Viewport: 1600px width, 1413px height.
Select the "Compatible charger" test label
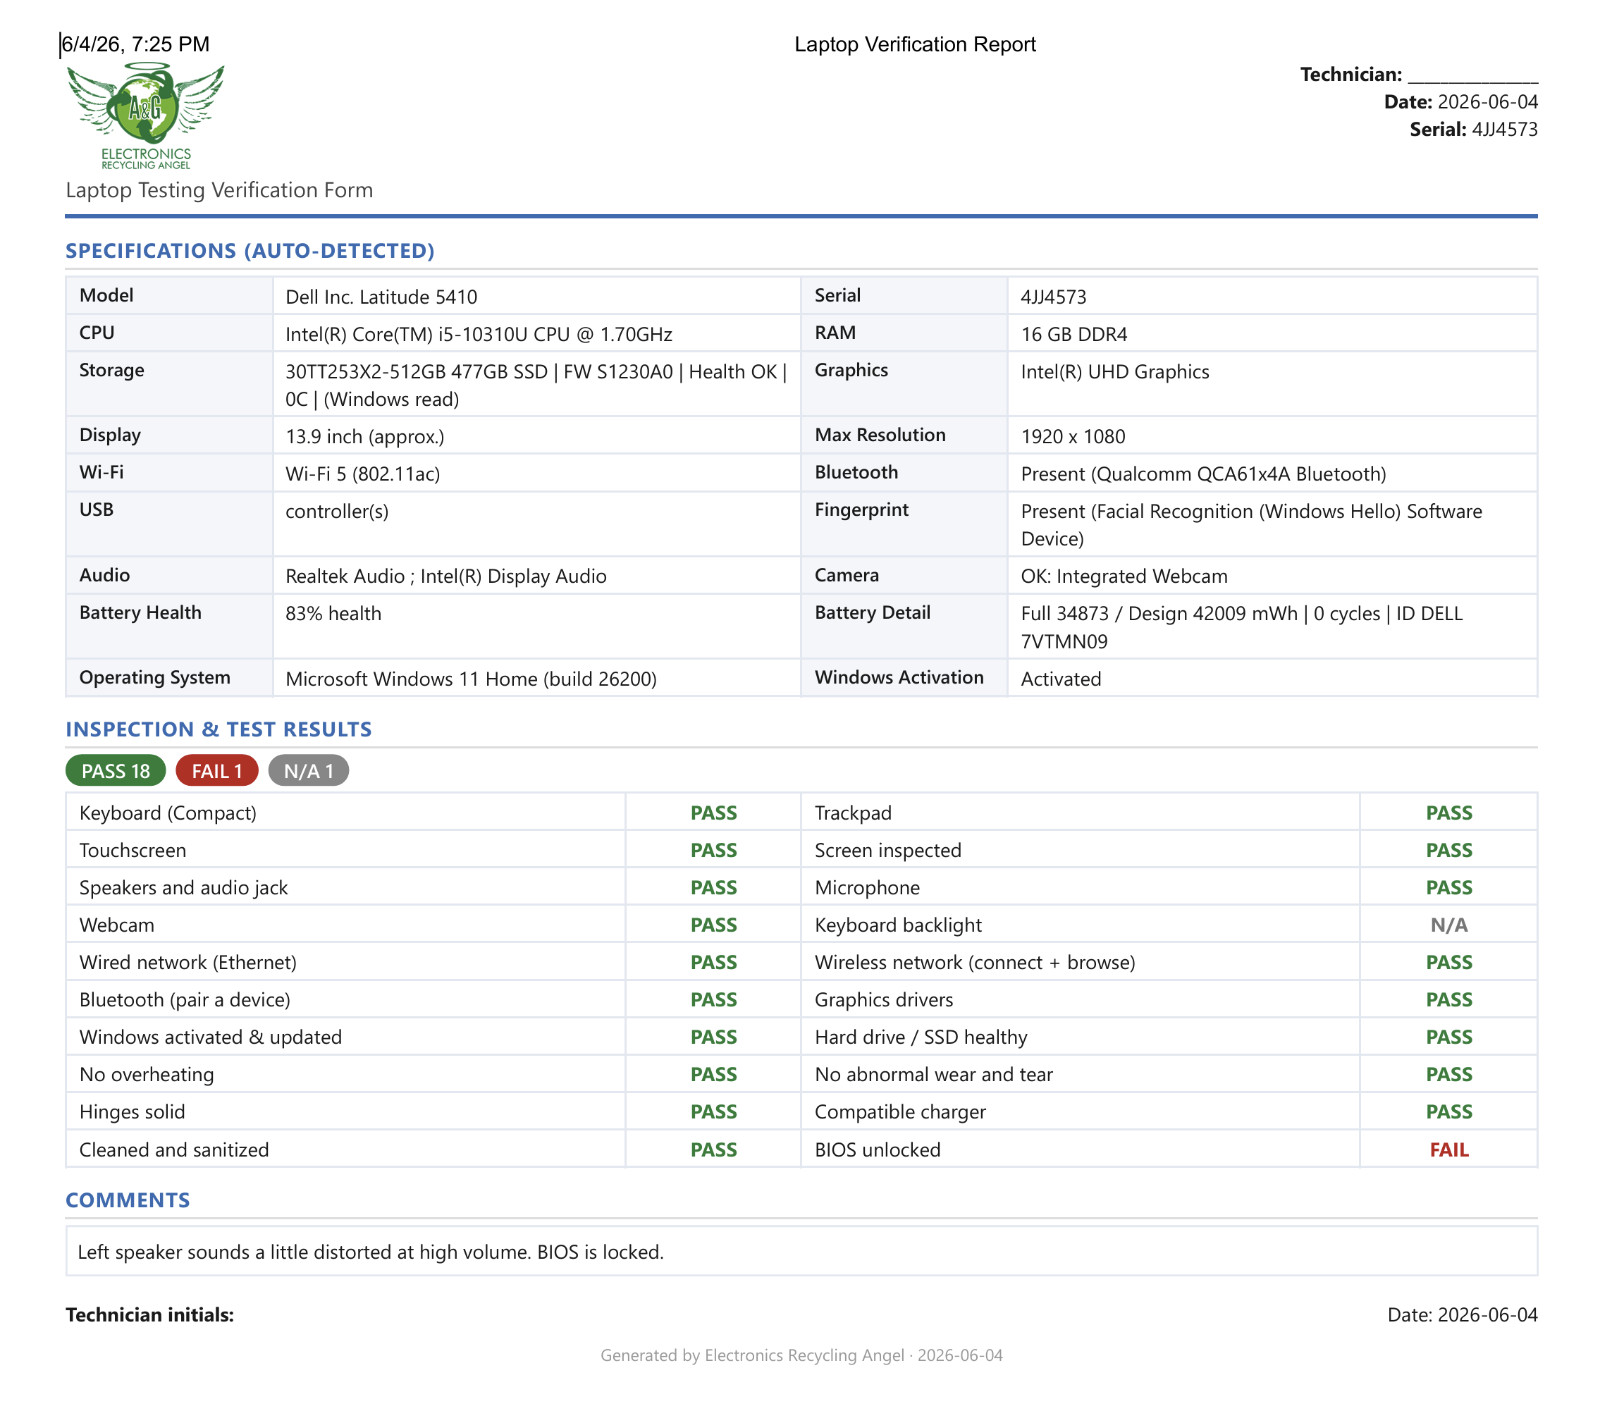[900, 1112]
